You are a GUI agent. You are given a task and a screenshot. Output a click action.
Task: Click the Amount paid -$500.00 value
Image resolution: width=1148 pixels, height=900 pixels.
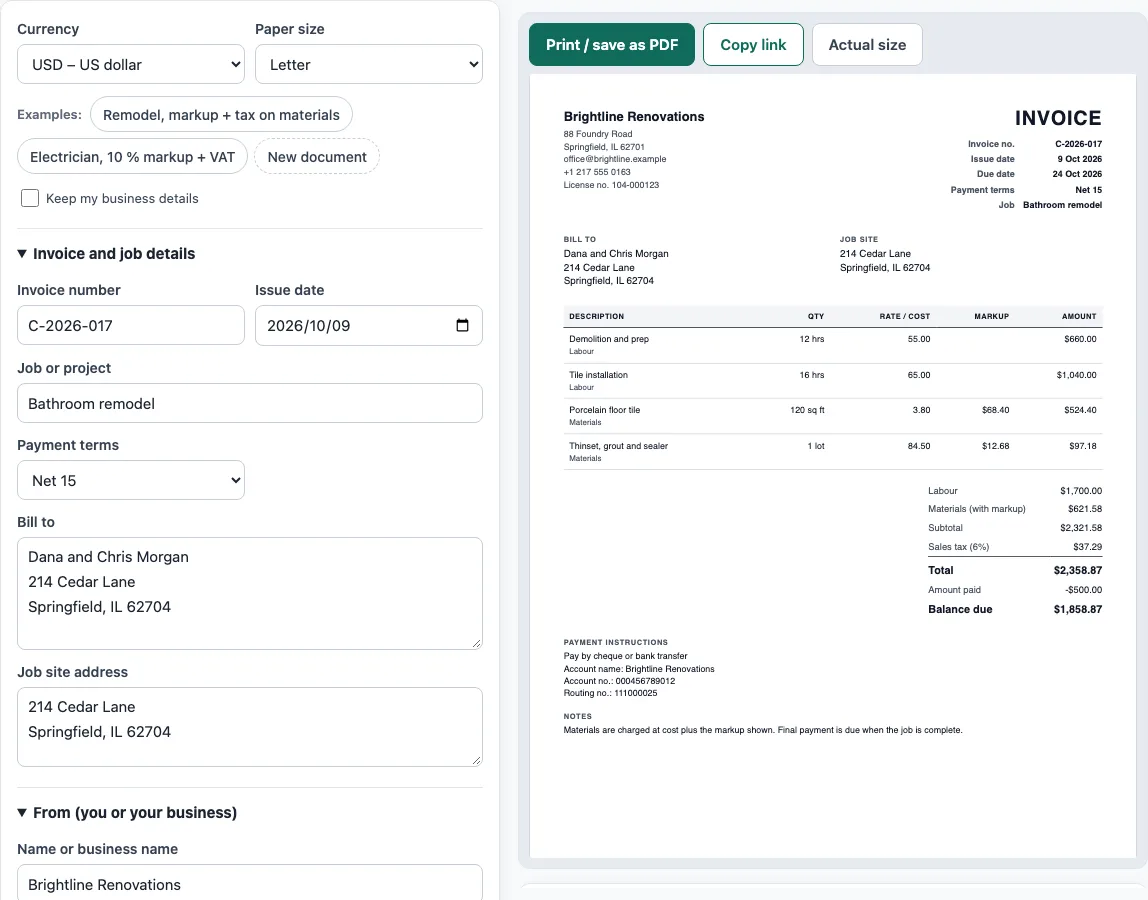pos(1084,590)
